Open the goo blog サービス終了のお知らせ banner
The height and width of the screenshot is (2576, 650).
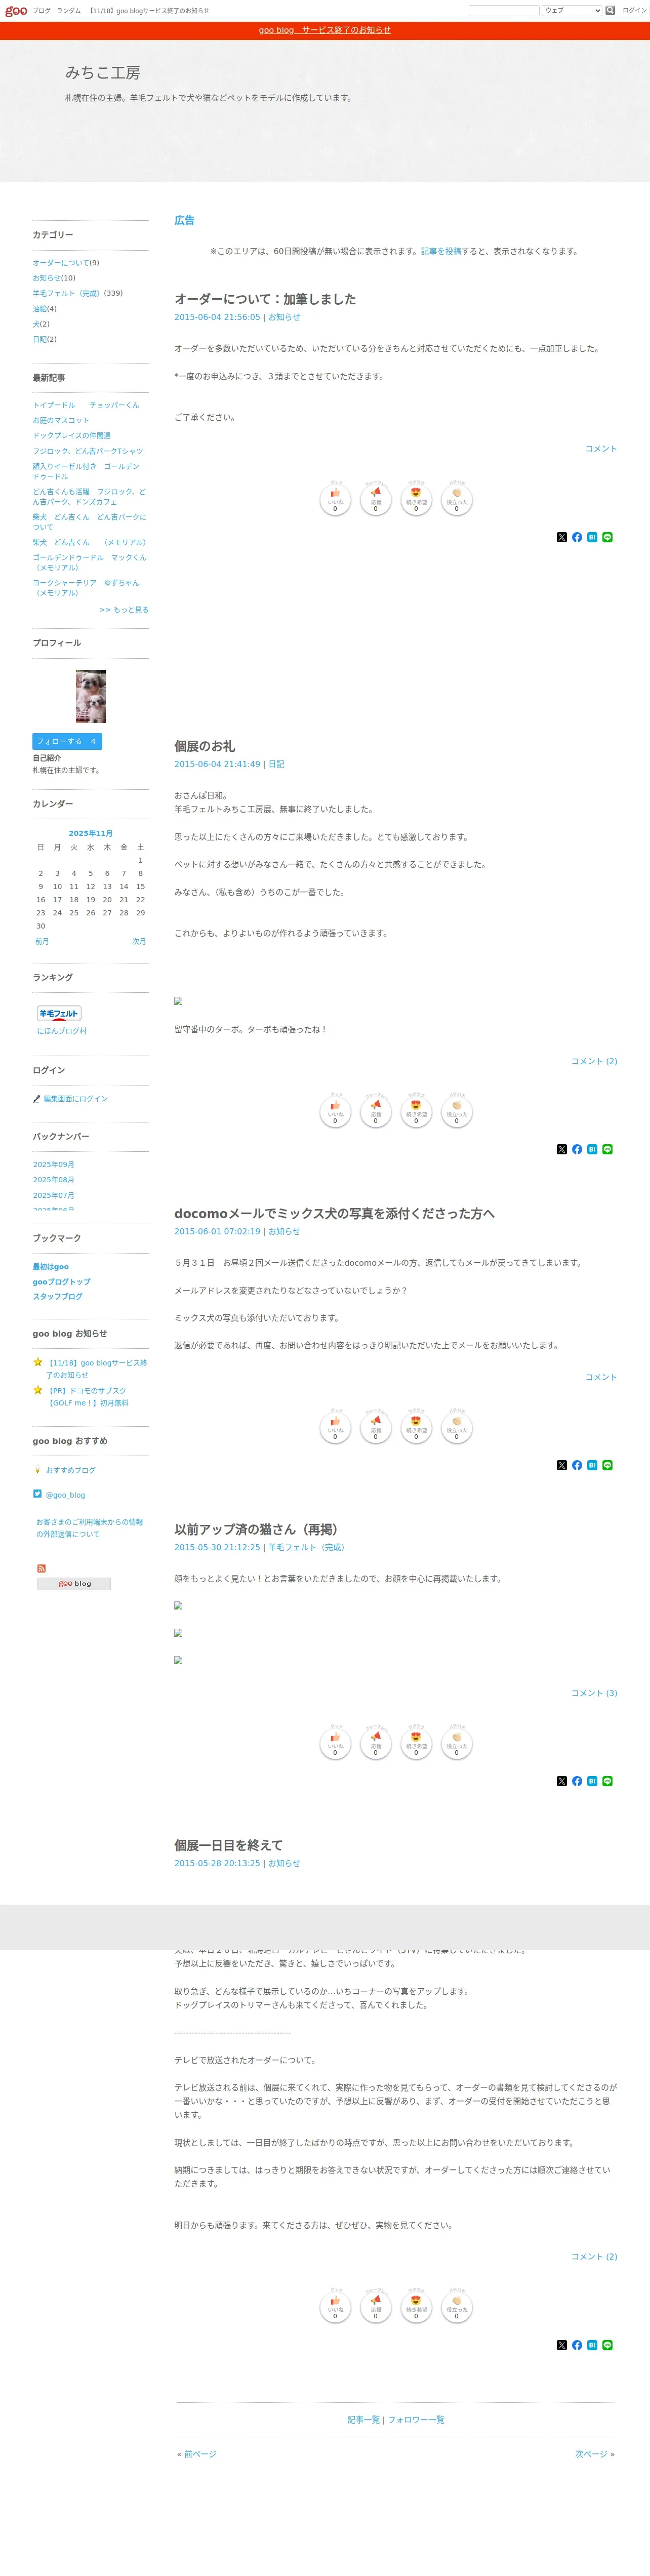pos(325,30)
